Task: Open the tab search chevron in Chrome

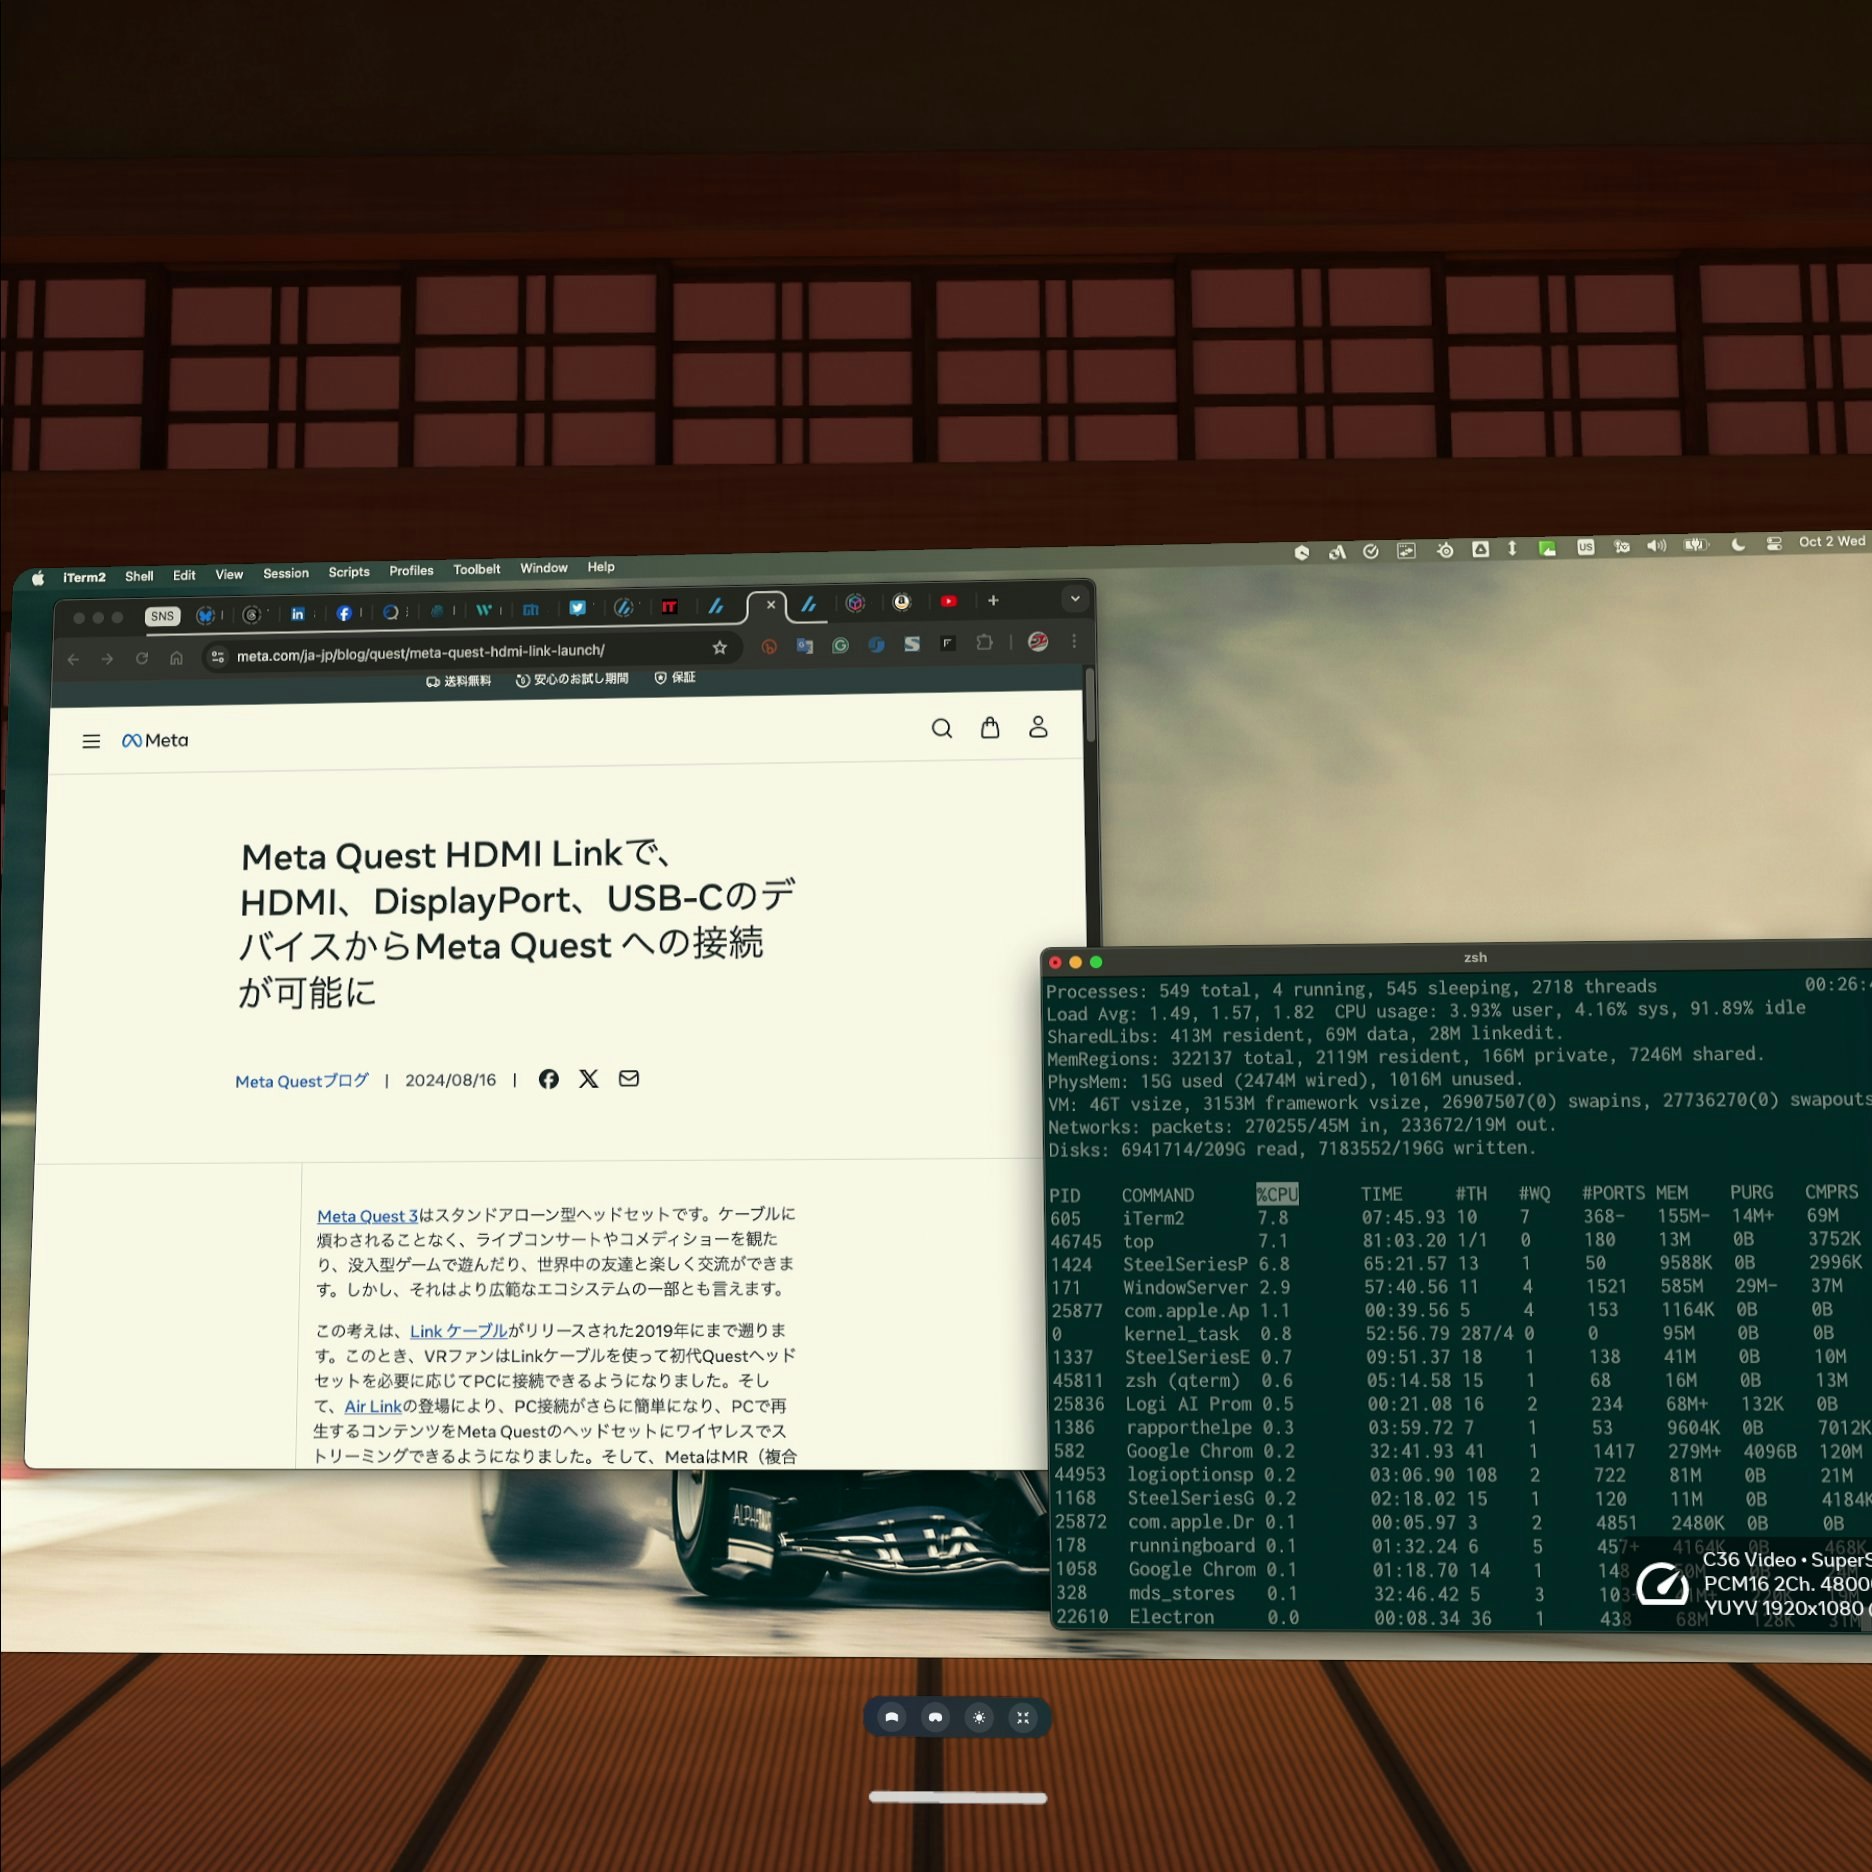Action: pyautogui.click(x=1075, y=598)
